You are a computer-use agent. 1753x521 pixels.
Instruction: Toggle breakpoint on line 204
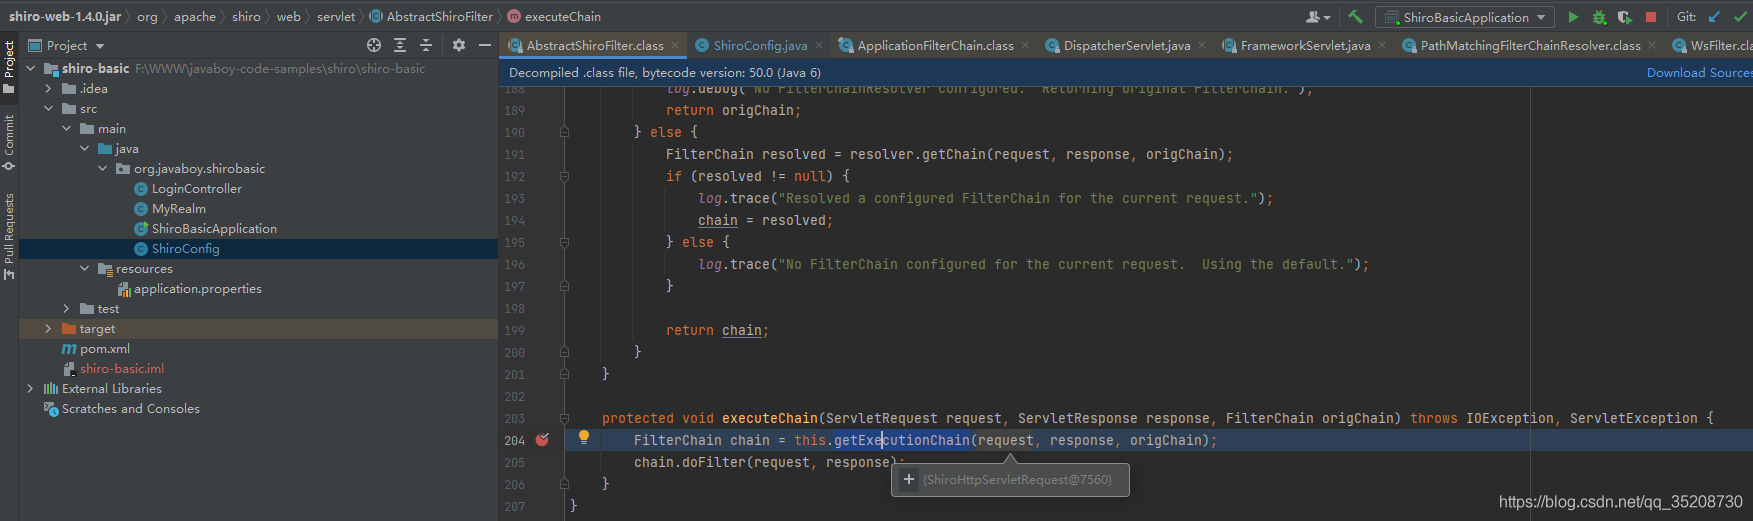tap(542, 440)
